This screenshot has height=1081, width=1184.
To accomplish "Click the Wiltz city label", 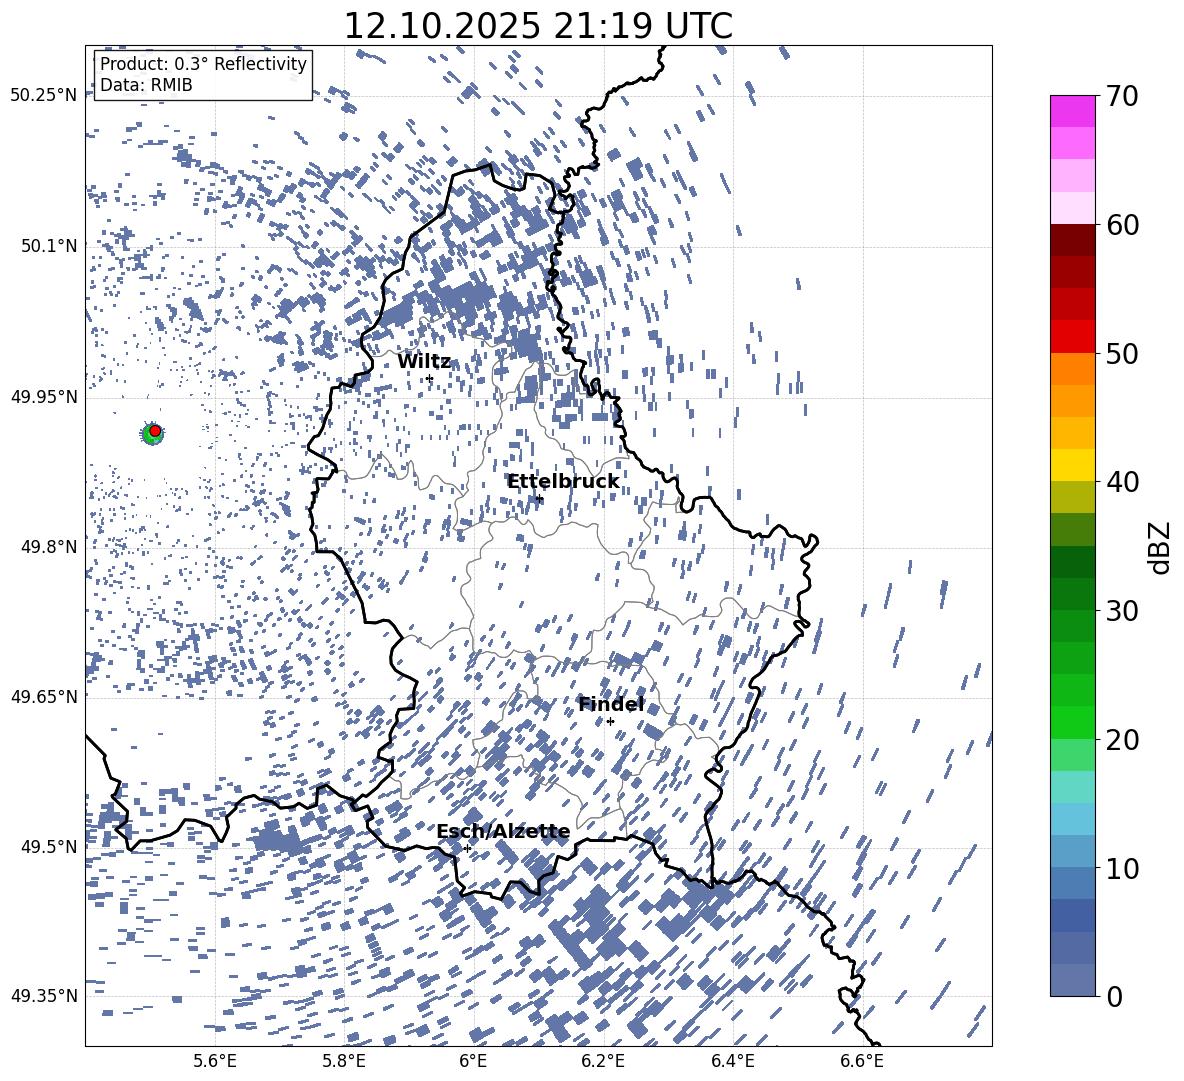I will point(424,362).
